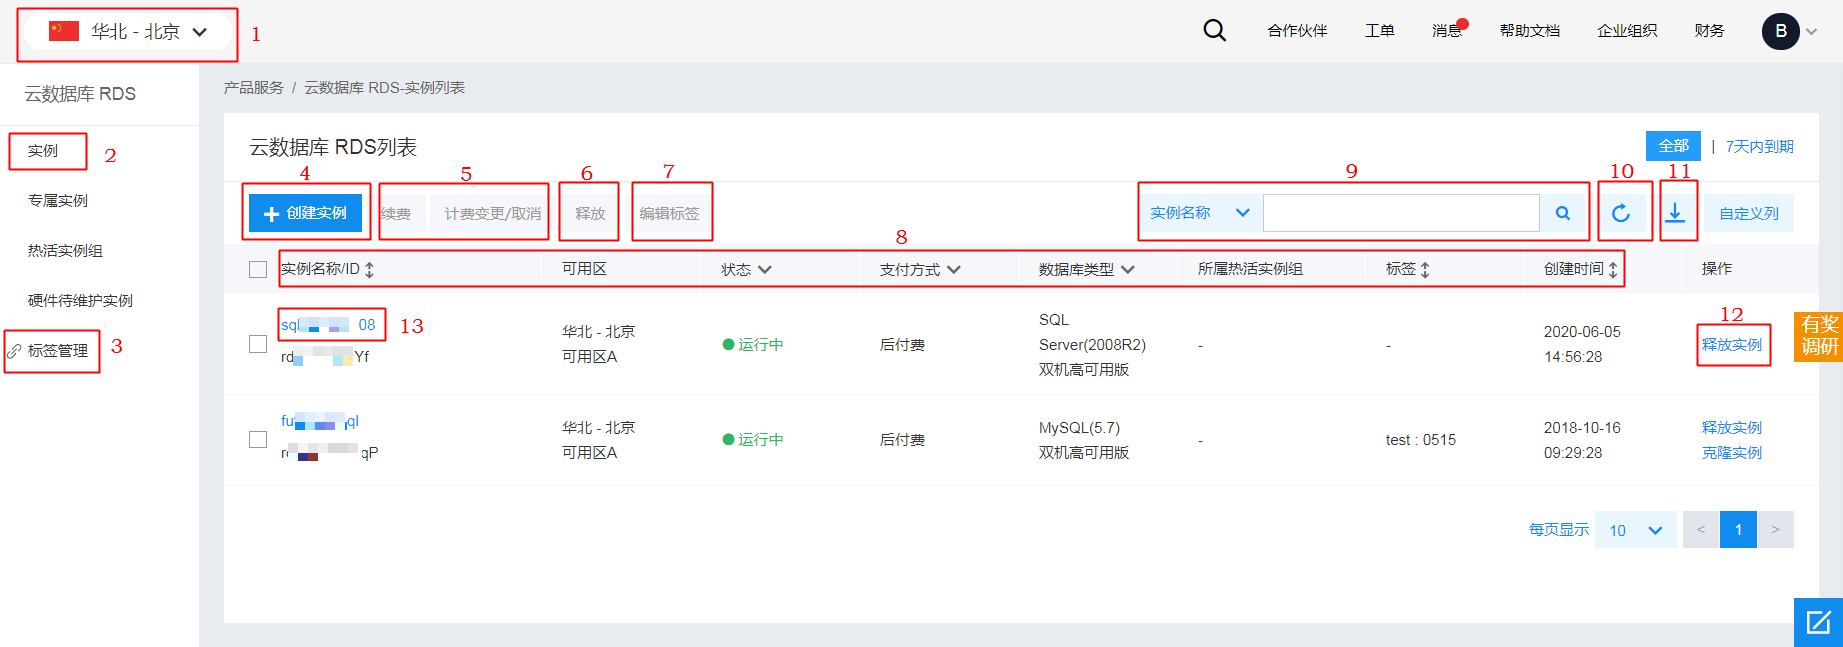Expand the account menu chevron beside avatar
This screenshot has height=647, width=1843.
[x=1811, y=32]
